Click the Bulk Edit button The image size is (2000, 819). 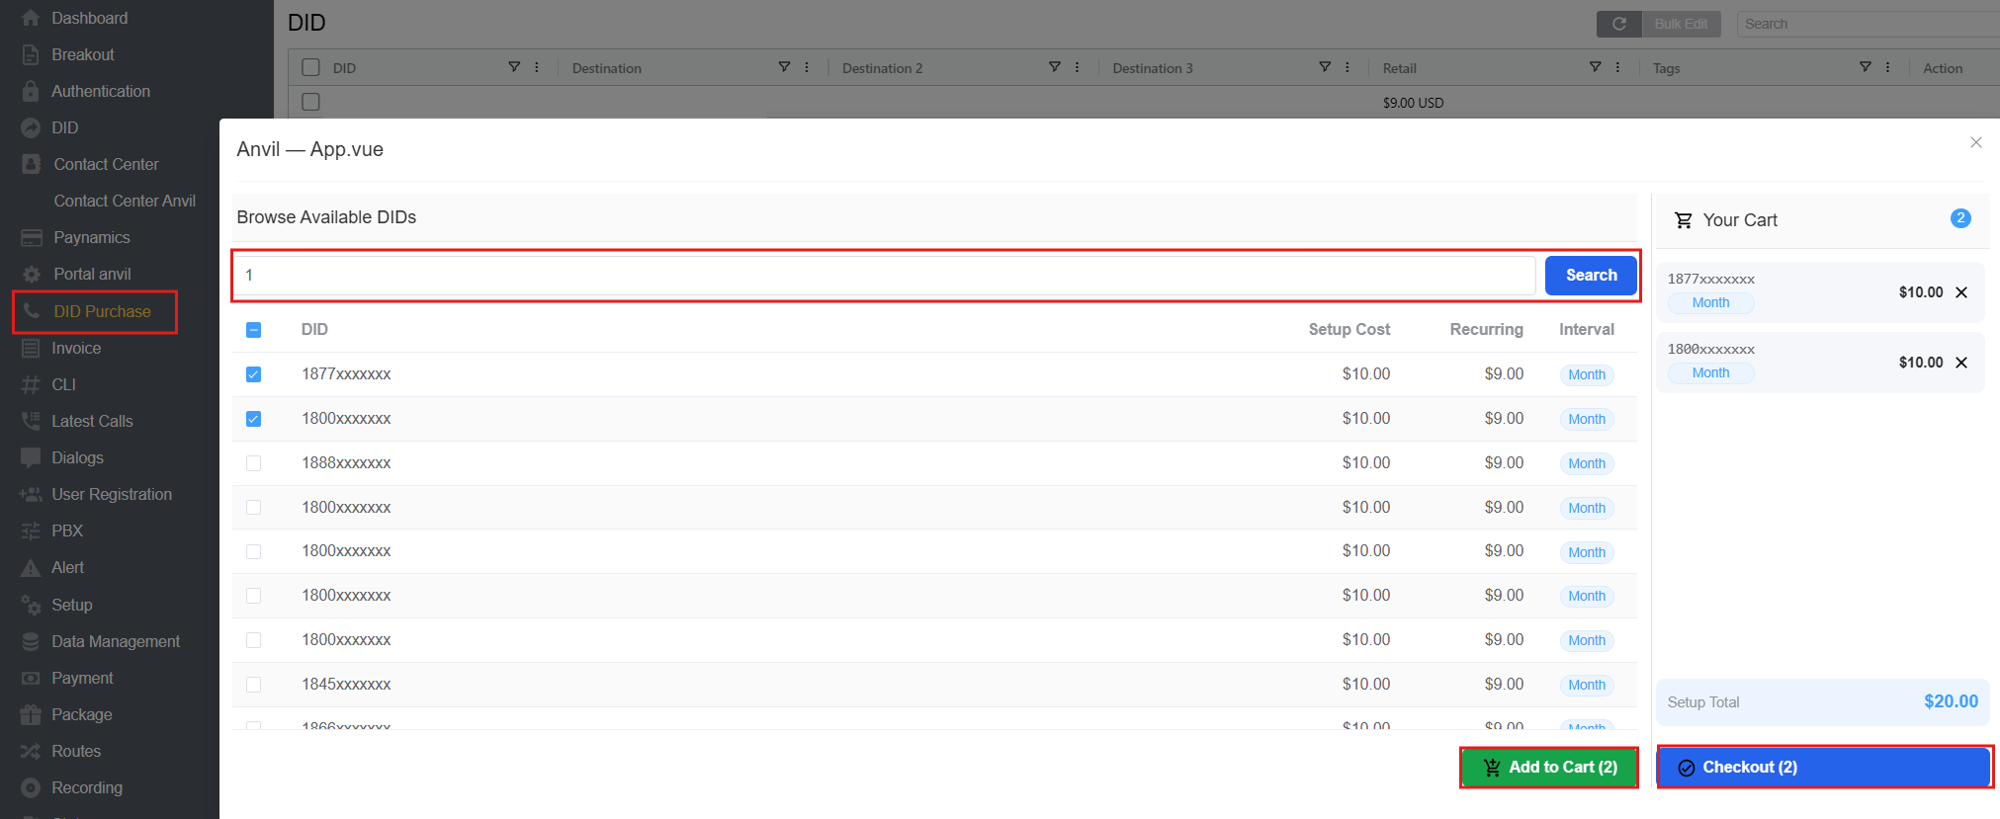pyautogui.click(x=1681, y=24)
